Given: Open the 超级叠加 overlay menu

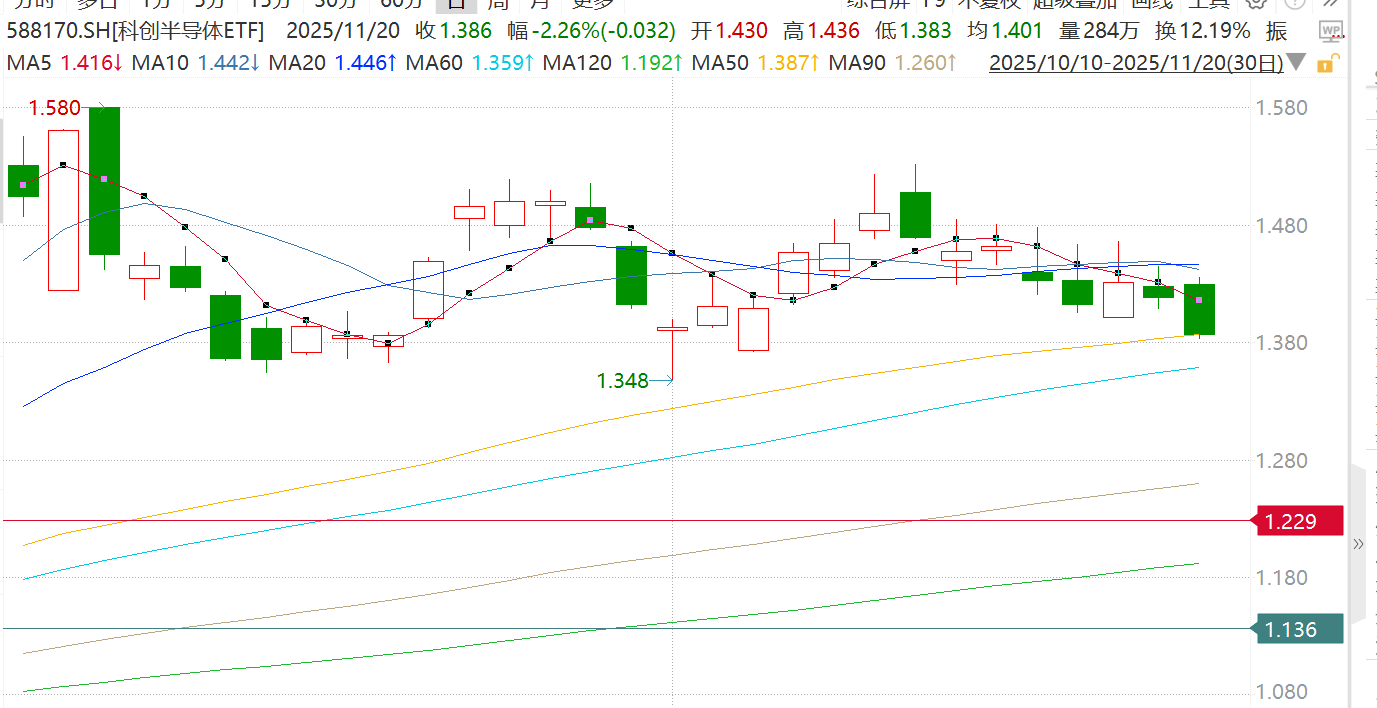Looking at the screenshot, I should click(x=1067, y=3).
